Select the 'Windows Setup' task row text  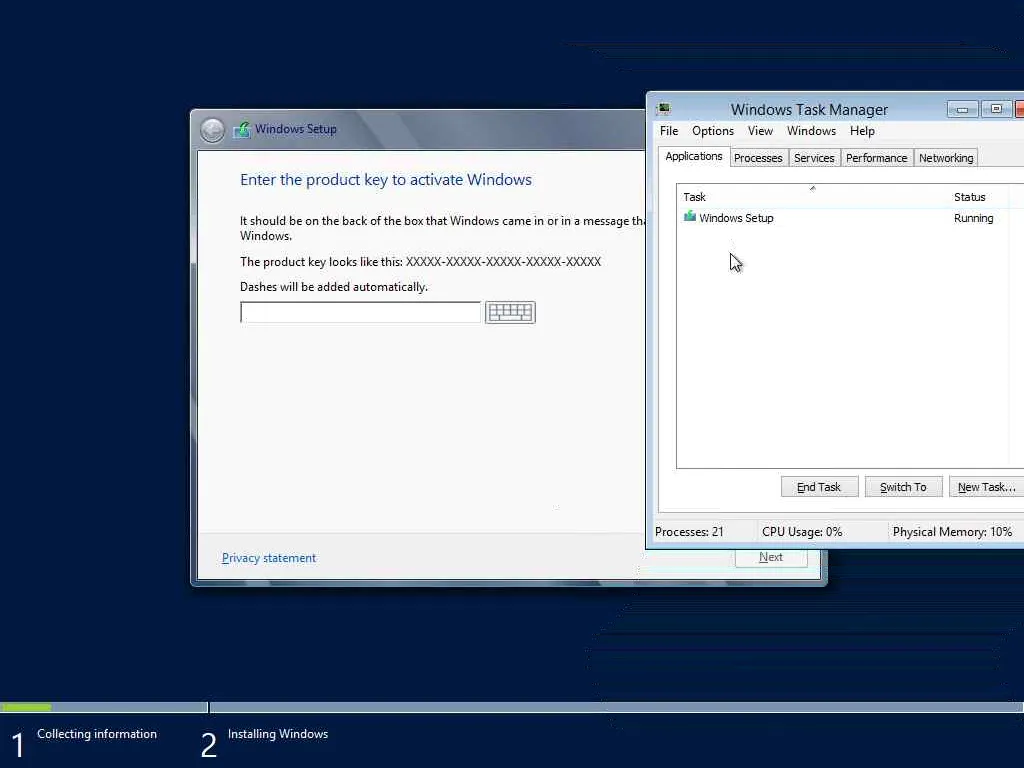click(736, 218)
